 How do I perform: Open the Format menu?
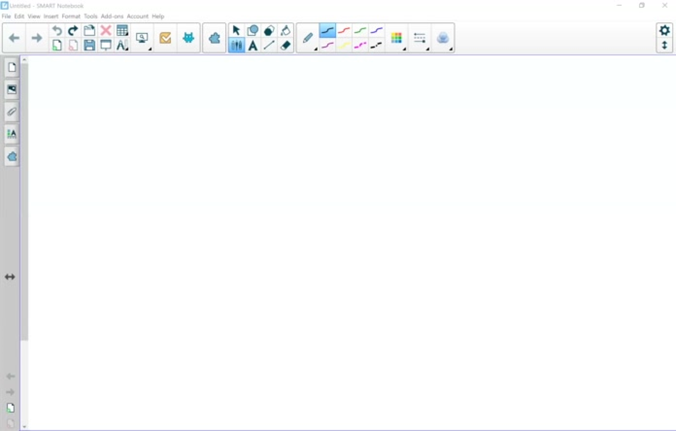click(71, 16)
